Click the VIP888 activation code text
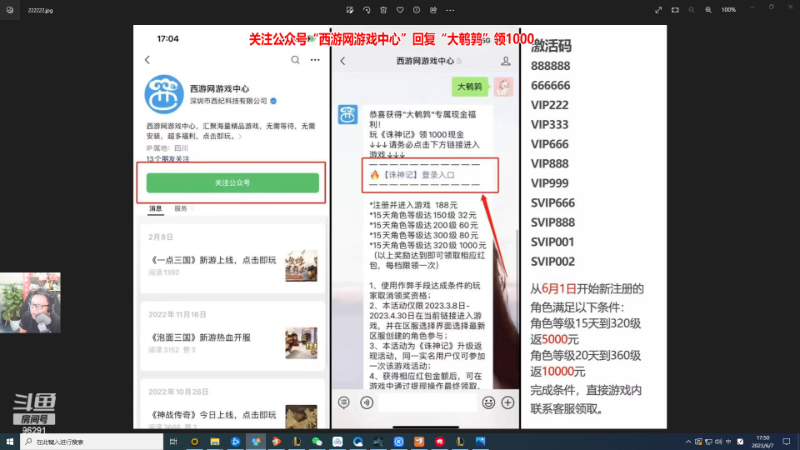 [549, 164]
